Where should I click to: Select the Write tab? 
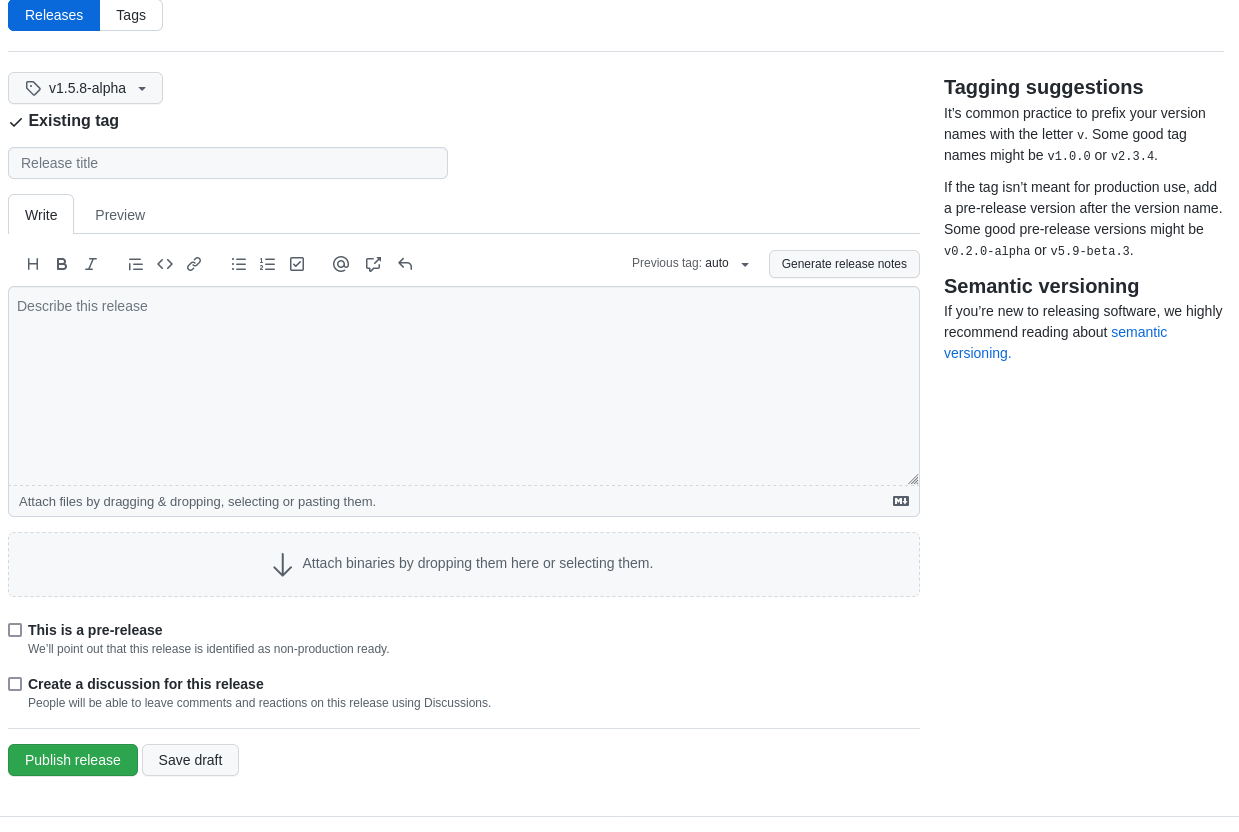click(41, 215)
